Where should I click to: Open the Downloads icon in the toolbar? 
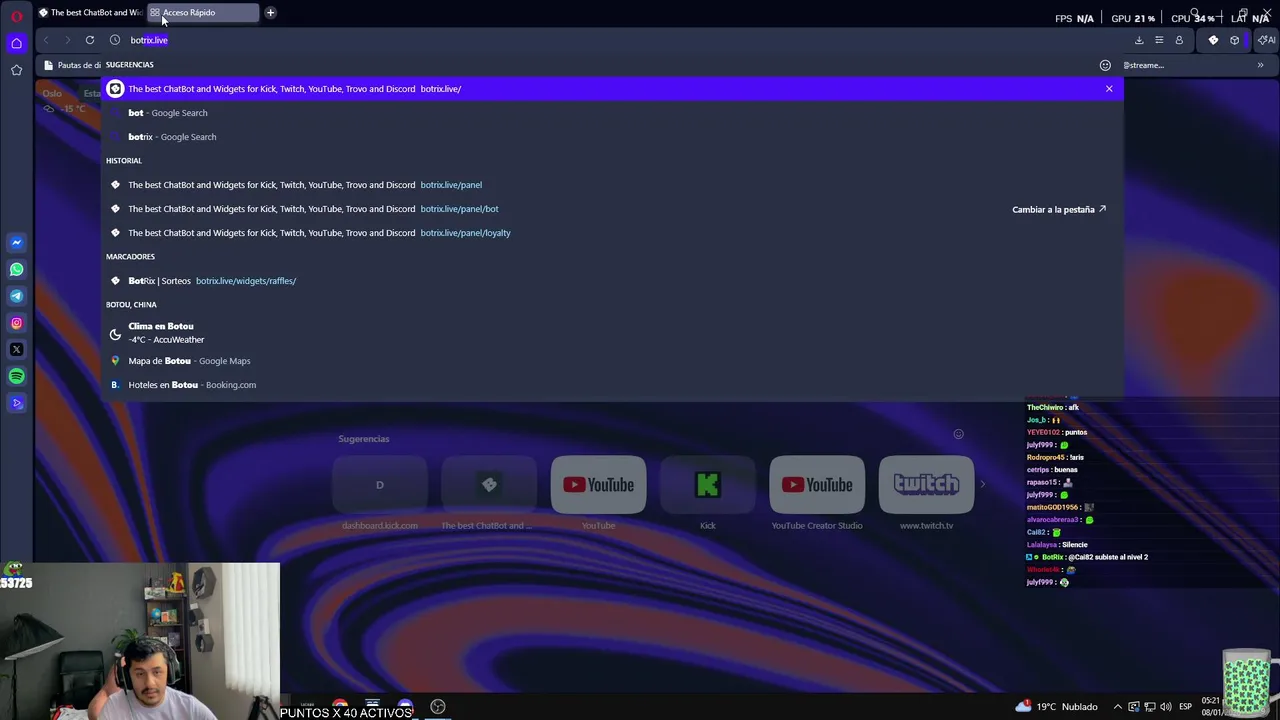(x=1139, y=40)
